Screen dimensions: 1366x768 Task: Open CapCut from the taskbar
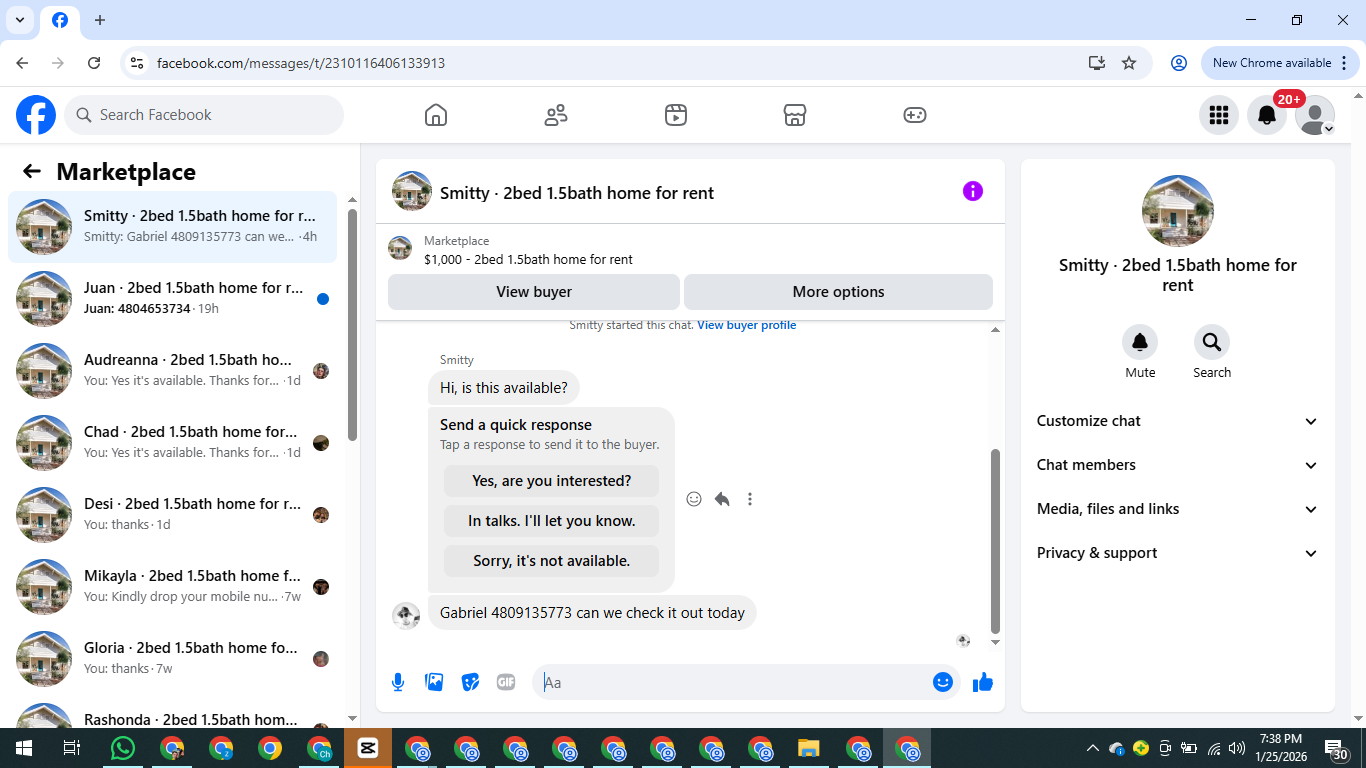[368, 748]
